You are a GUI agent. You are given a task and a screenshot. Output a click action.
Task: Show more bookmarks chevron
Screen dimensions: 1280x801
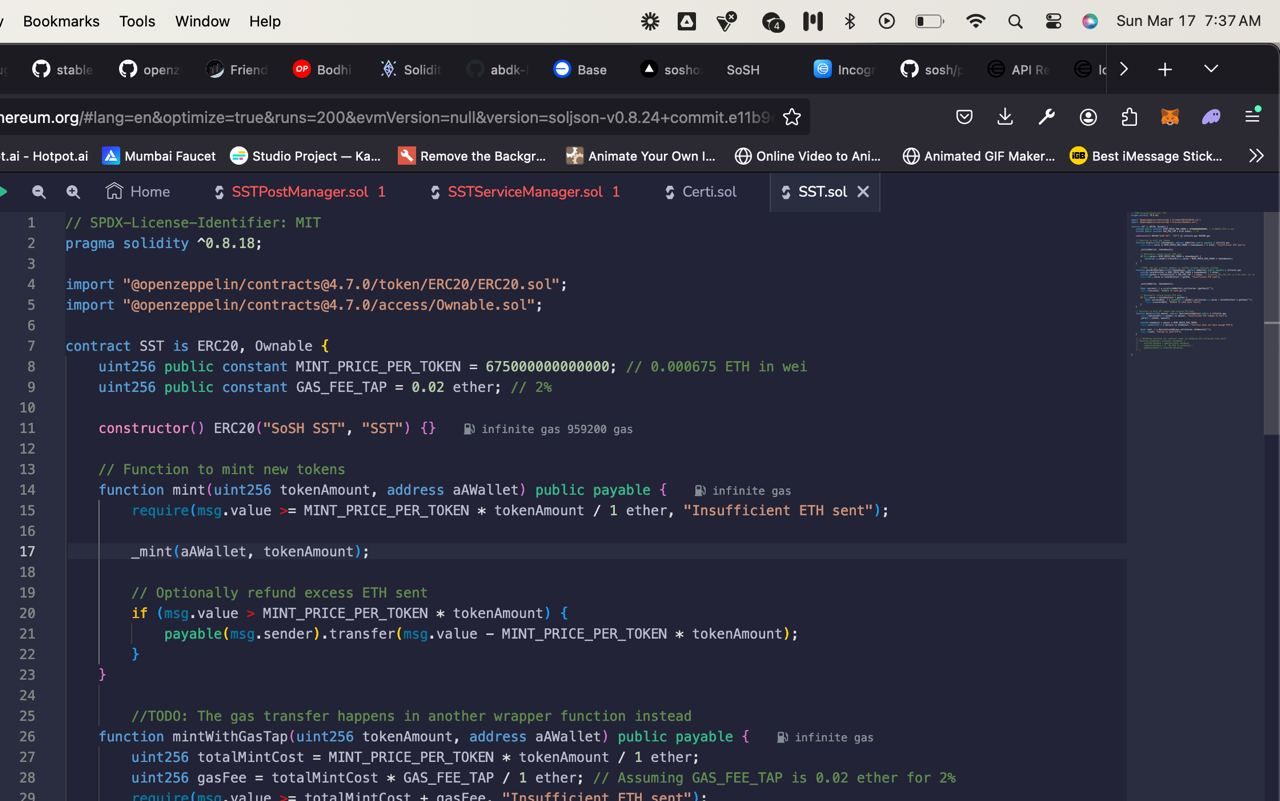(1256, 156)
